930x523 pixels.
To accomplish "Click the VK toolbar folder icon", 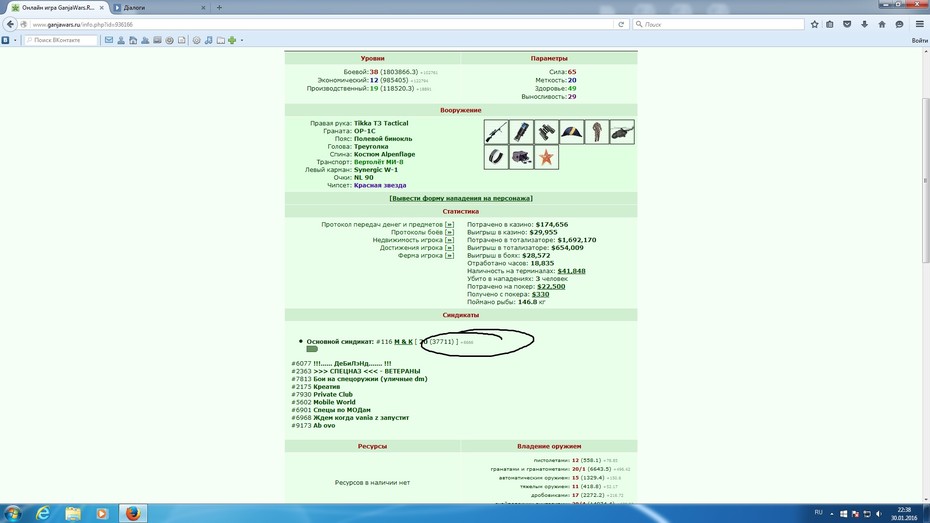I will pos(221,40).
